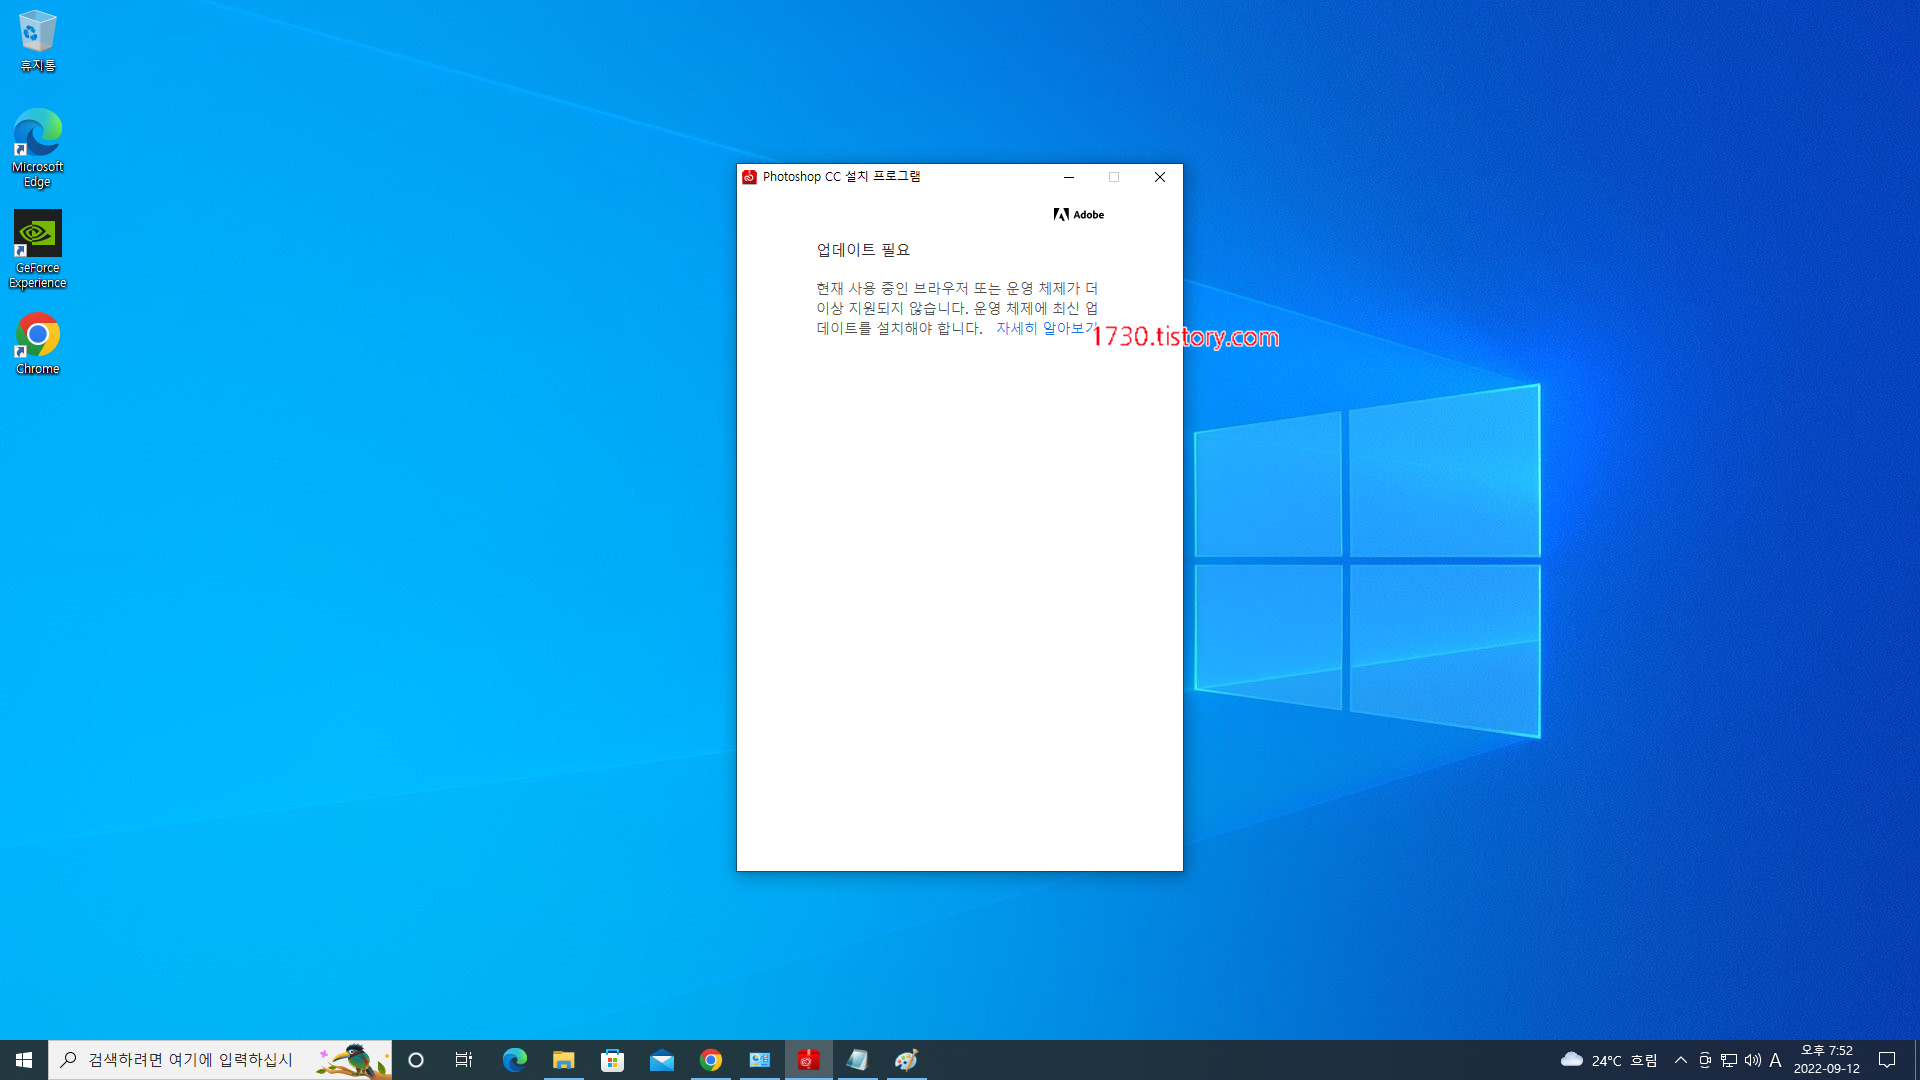Open File Explorer from taskbar

pos(563,1060)
